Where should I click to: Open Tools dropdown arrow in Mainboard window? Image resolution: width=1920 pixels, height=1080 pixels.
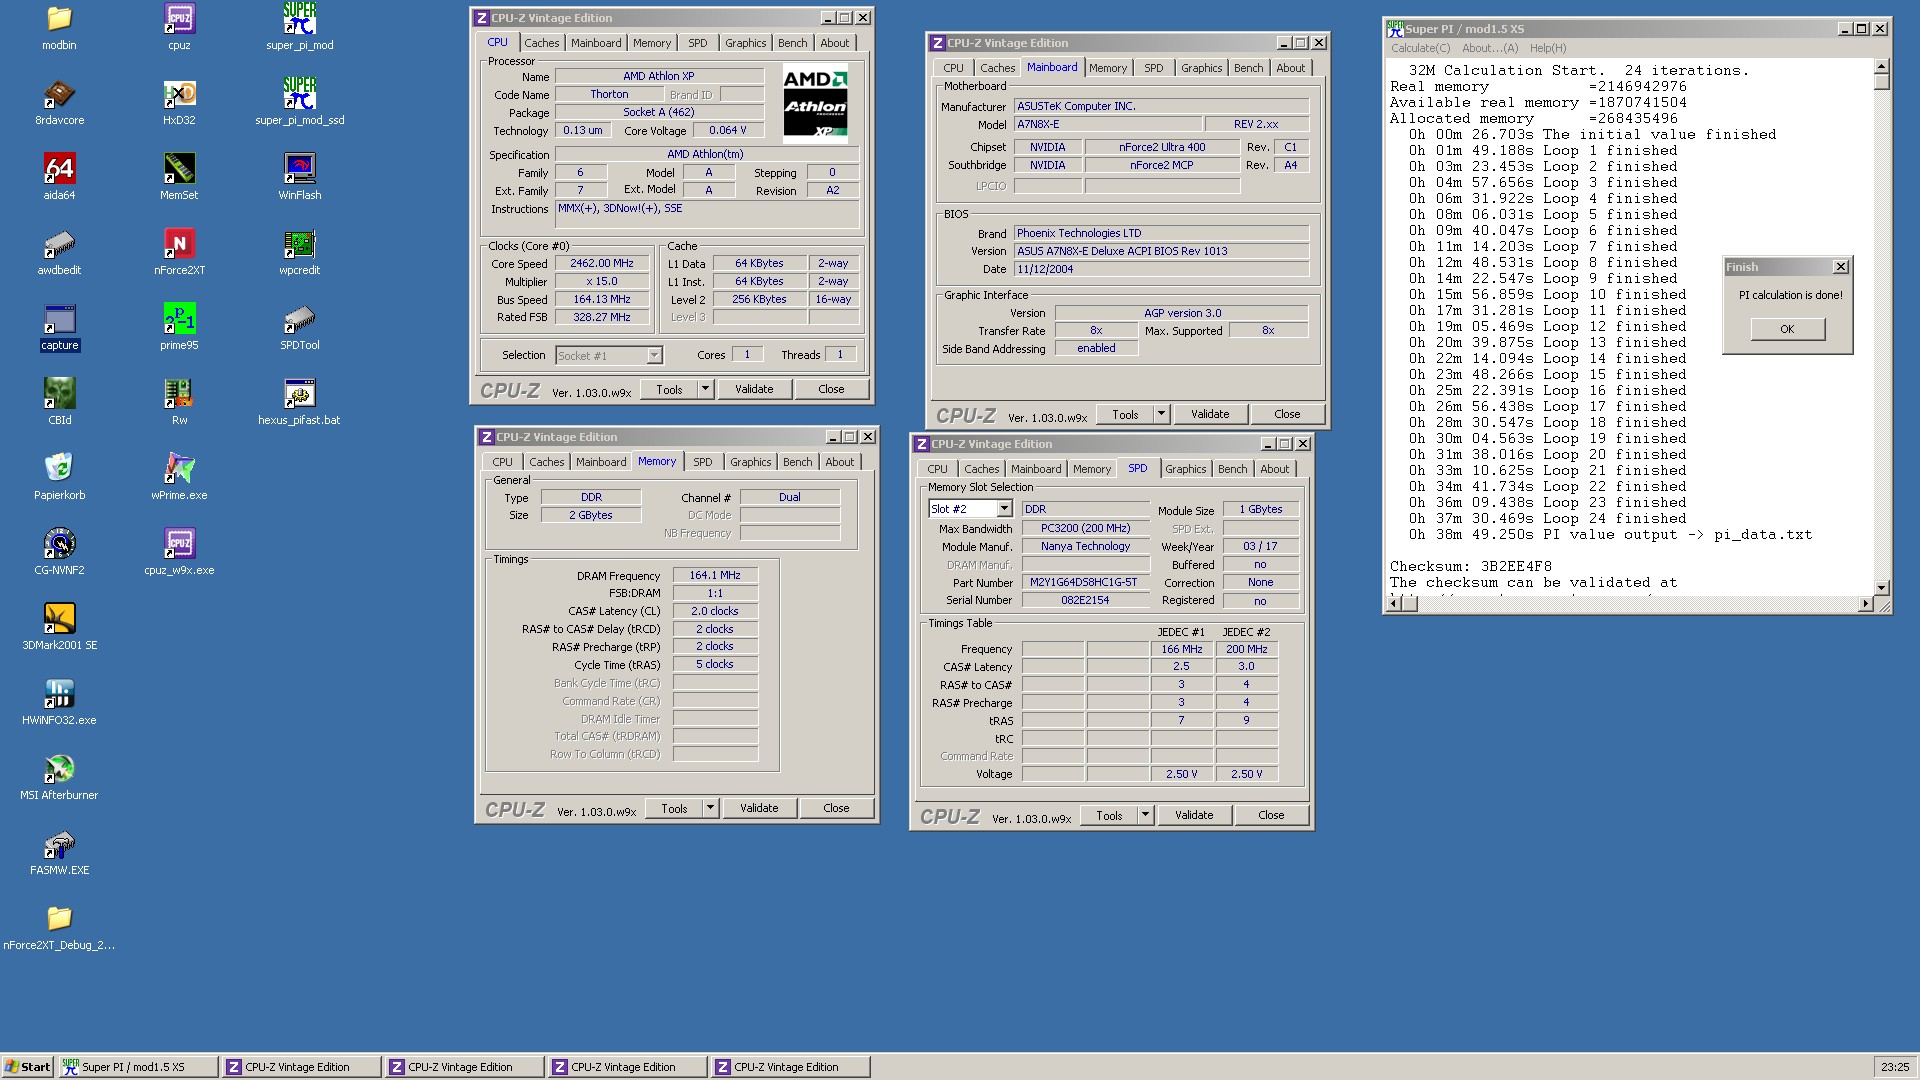click(1161, 414)
